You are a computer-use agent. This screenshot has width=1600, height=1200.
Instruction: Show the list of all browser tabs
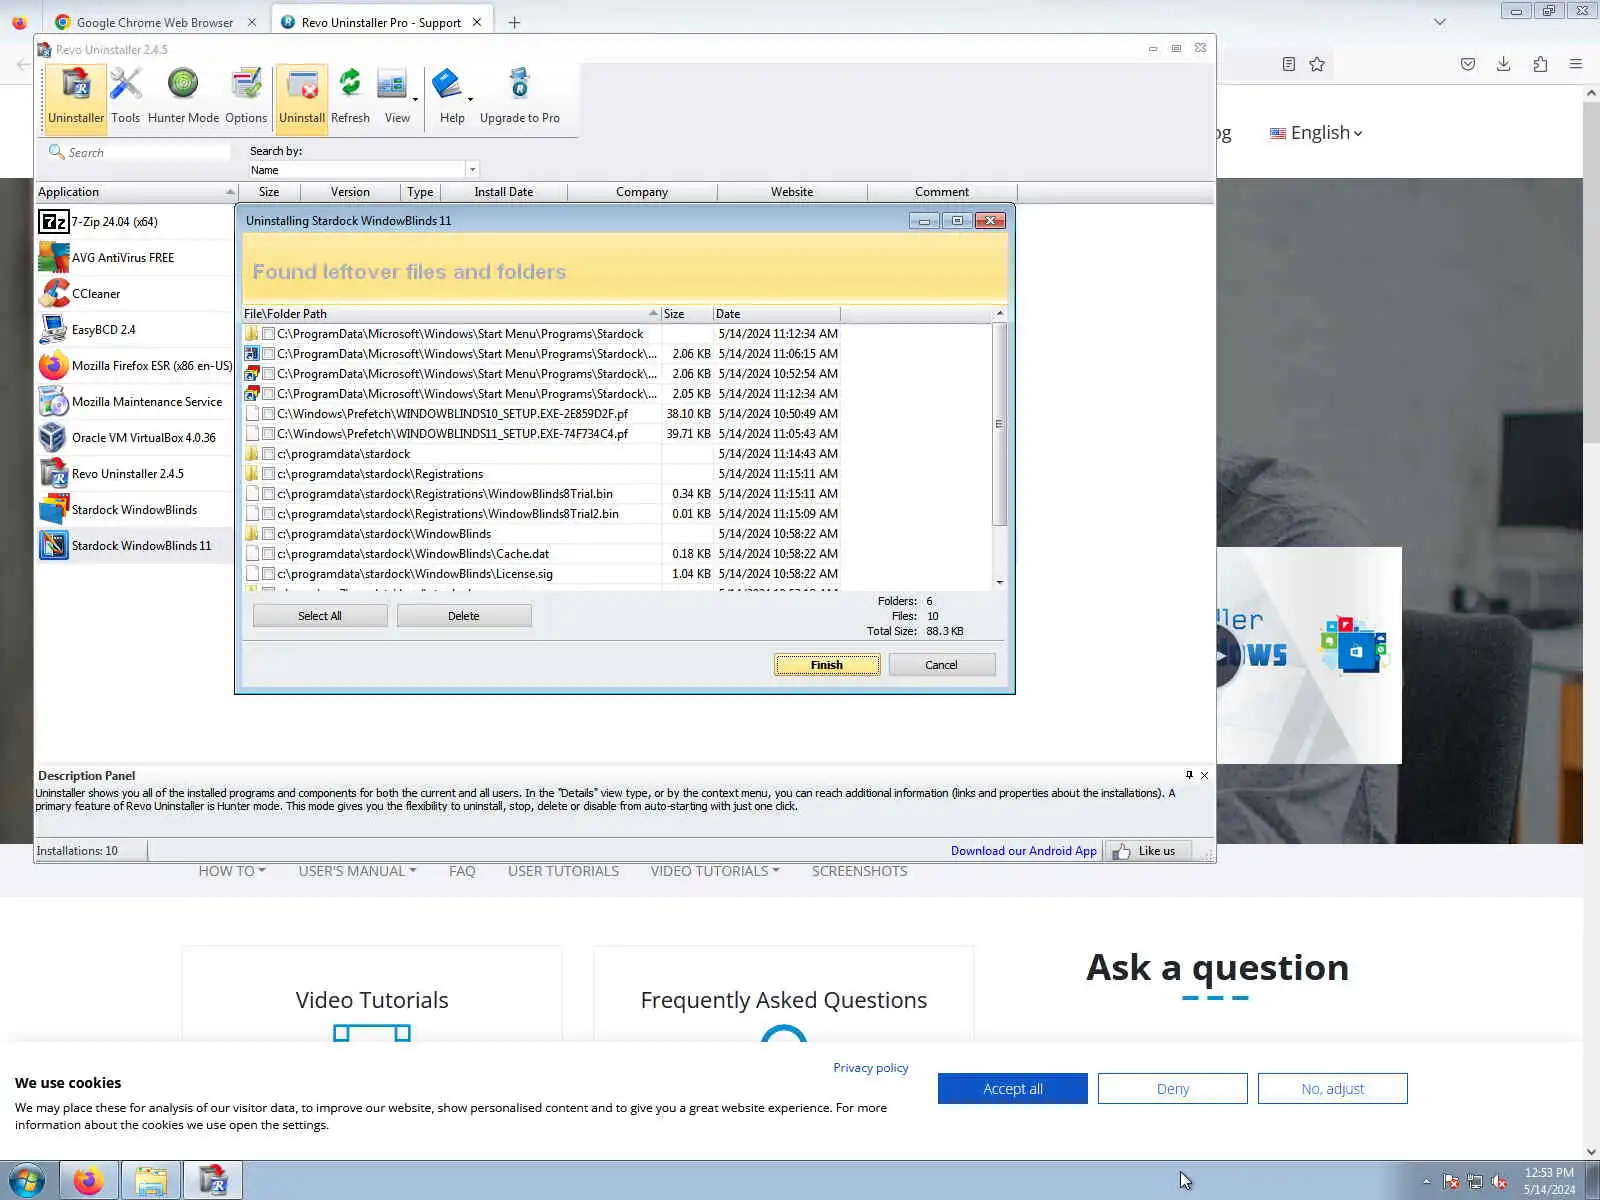[1440, 22]
